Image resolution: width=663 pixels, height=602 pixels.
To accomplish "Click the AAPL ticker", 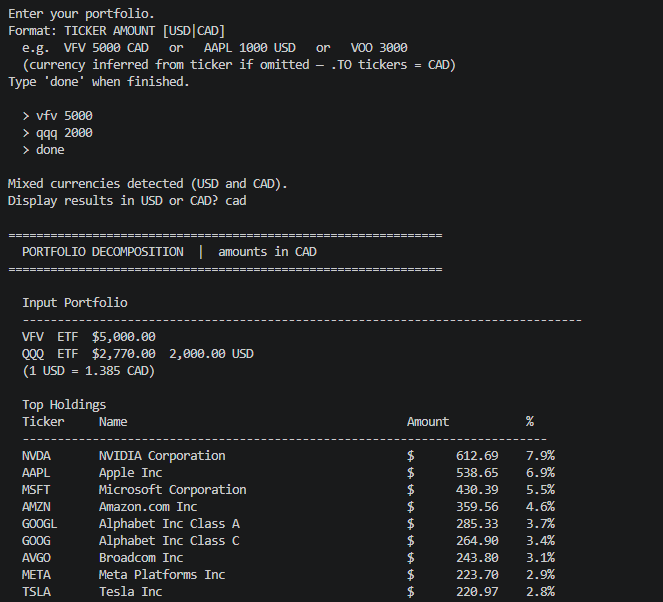I will tap(36, 473).
